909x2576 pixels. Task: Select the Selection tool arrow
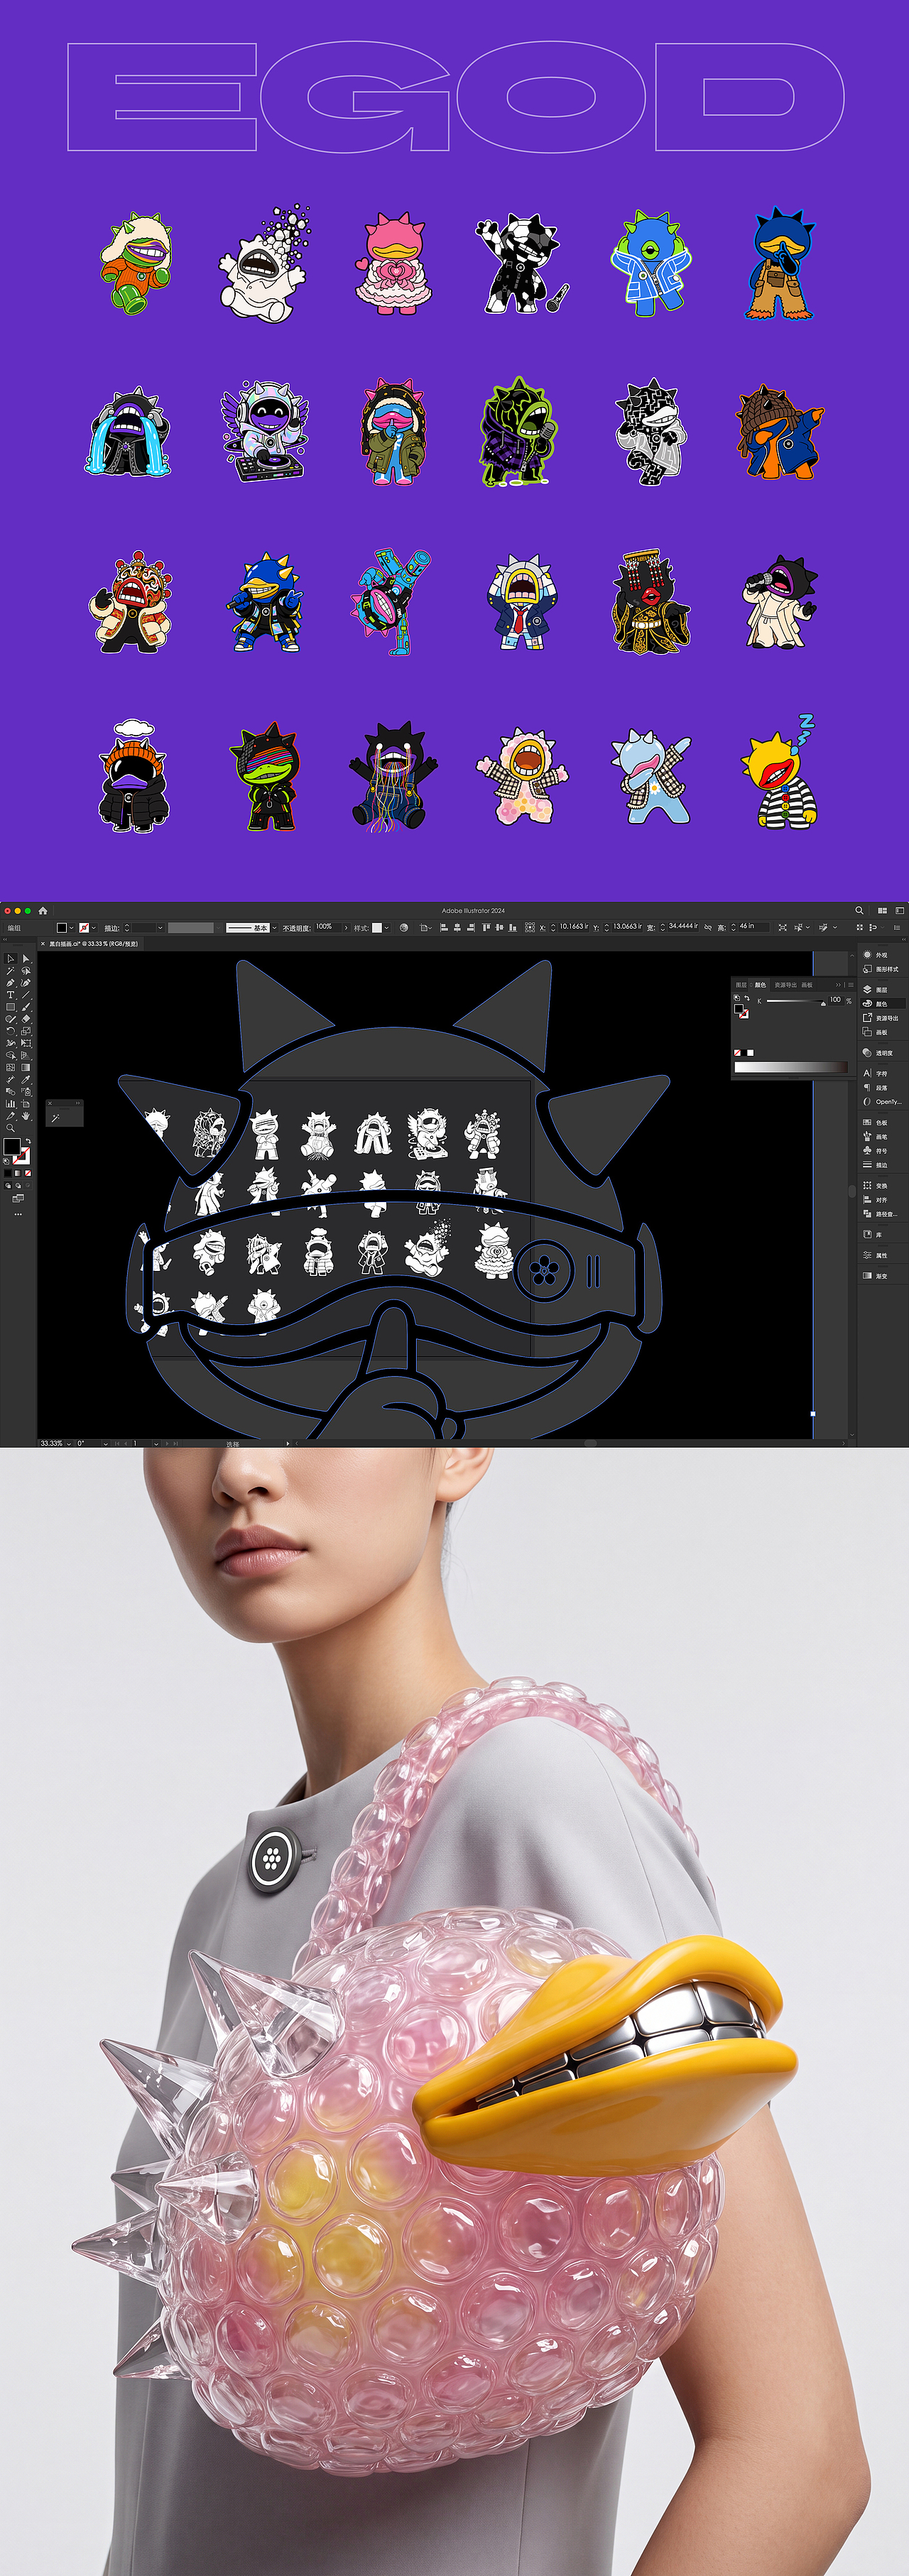10,959
